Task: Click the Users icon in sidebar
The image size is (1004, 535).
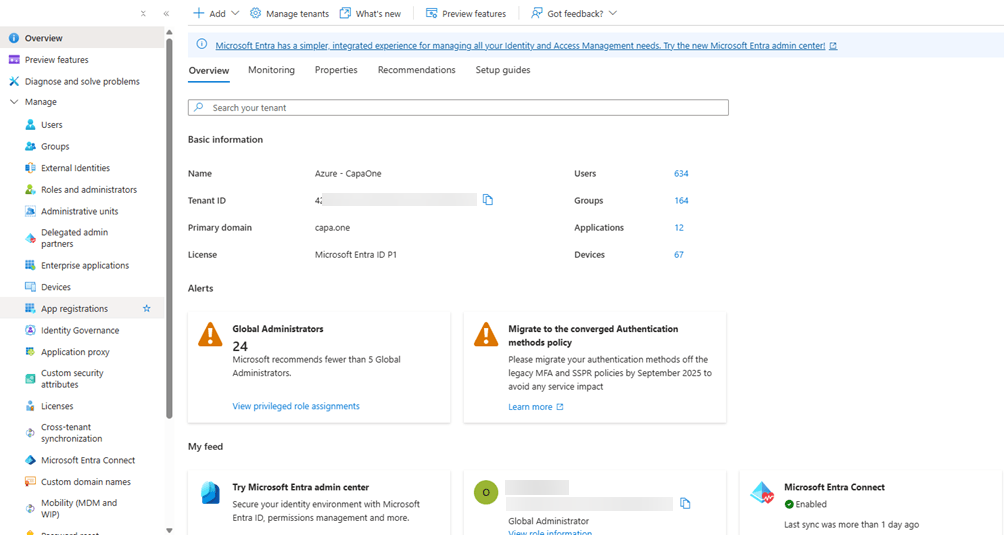Action: (x=30, y=125)
